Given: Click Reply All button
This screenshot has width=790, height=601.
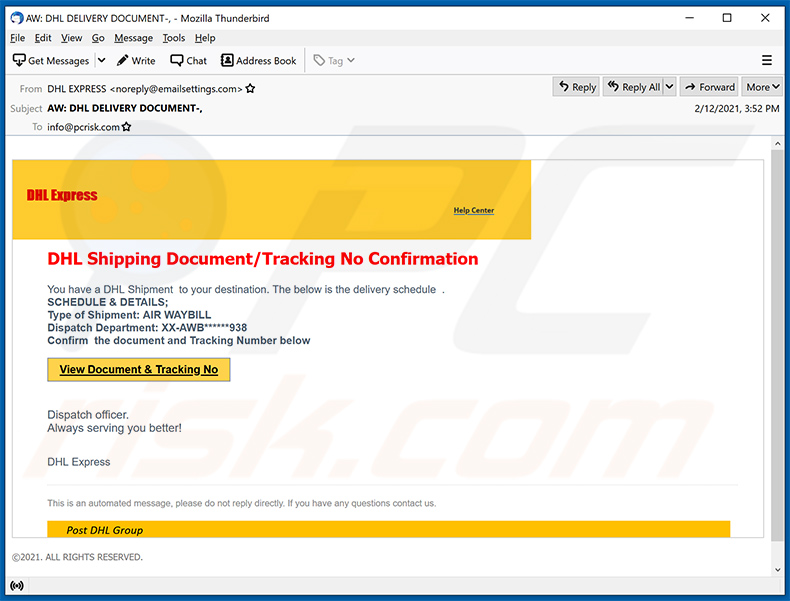Looking at the screenshot, I should (634, 87).
